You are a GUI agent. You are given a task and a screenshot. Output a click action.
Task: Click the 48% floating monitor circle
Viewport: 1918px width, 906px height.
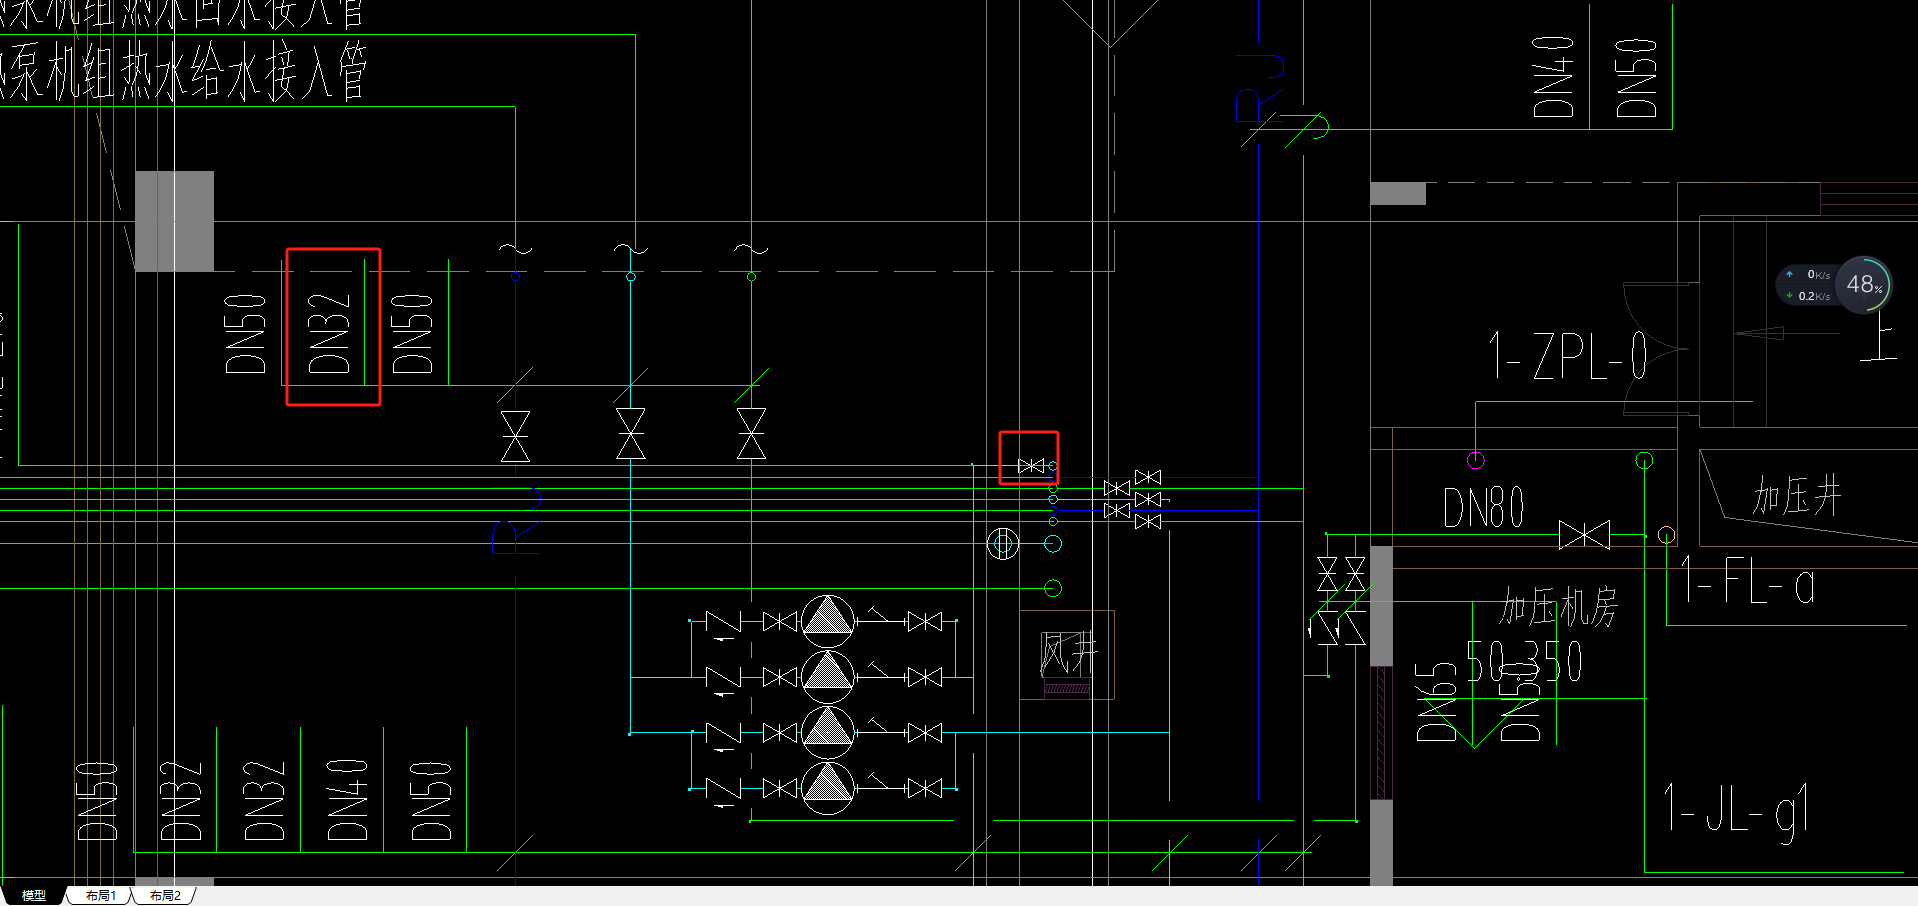coord(1863,285)
